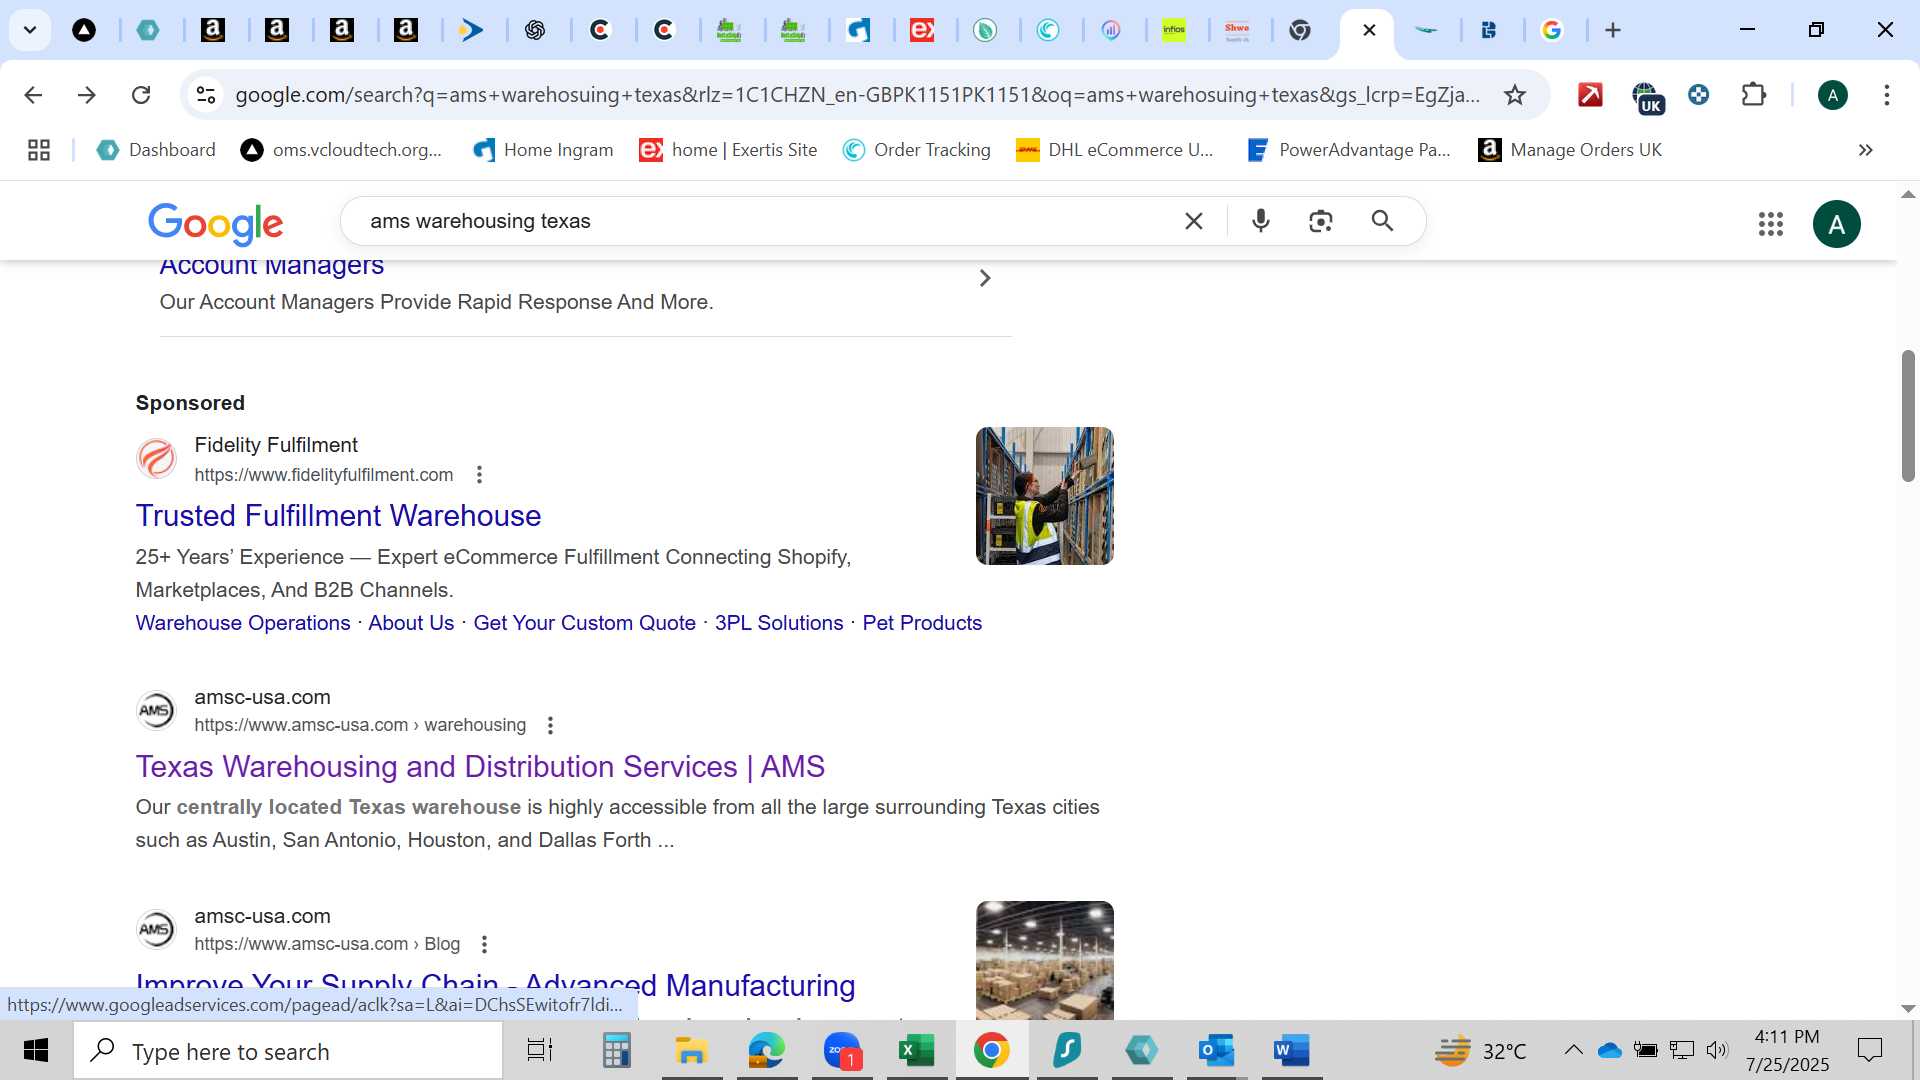Click About Us sitelink
Image resolution: width=1920 pixels, height=1080 pixels.
pos(411,623)
